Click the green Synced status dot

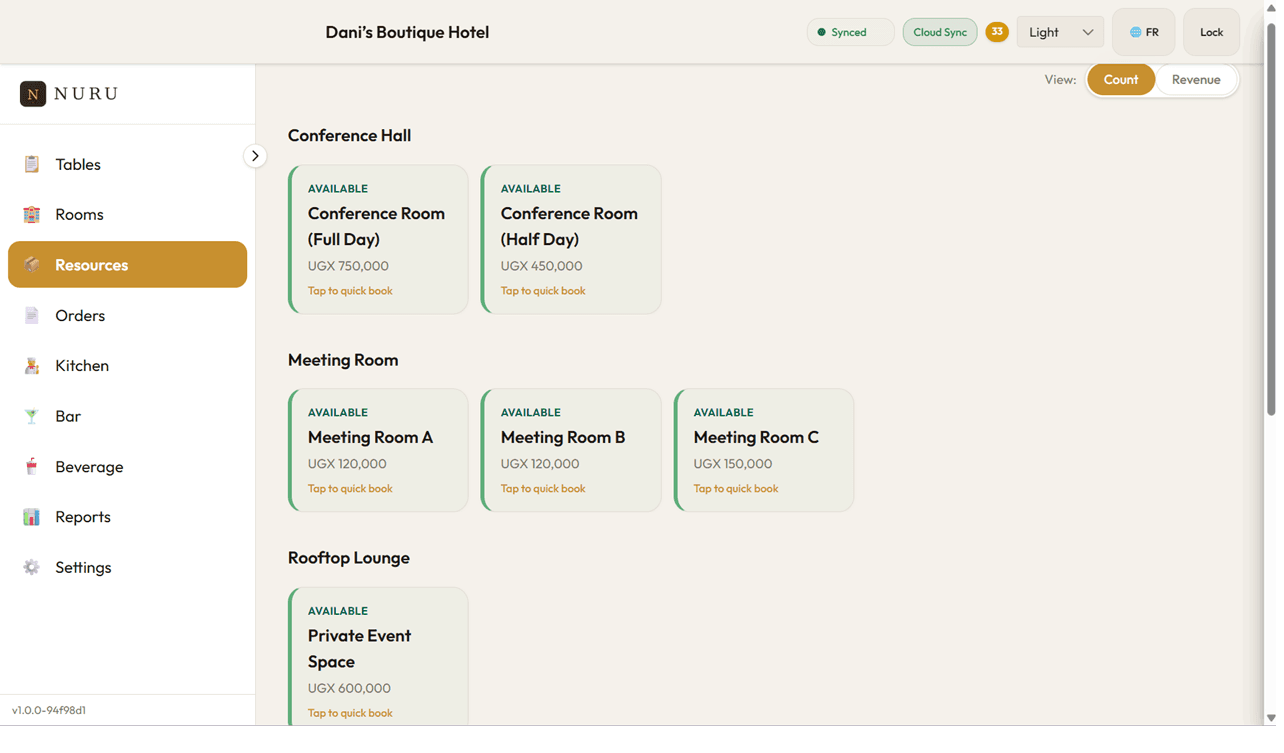822,32
